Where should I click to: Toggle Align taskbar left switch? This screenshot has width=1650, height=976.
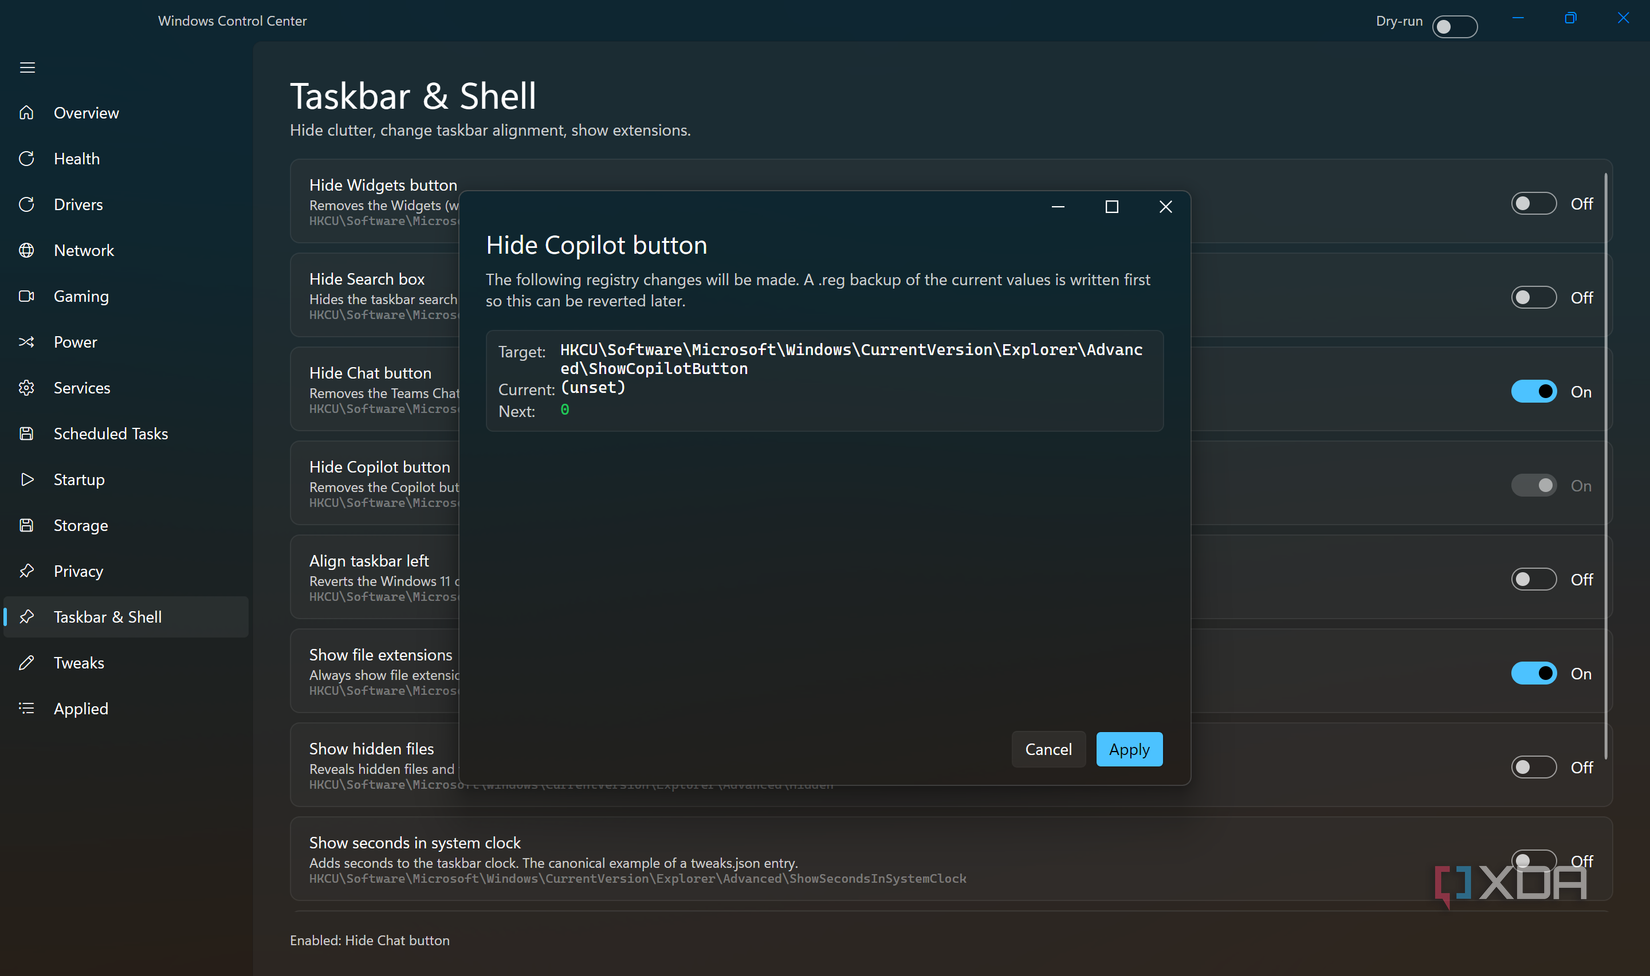click(1534, 580)
